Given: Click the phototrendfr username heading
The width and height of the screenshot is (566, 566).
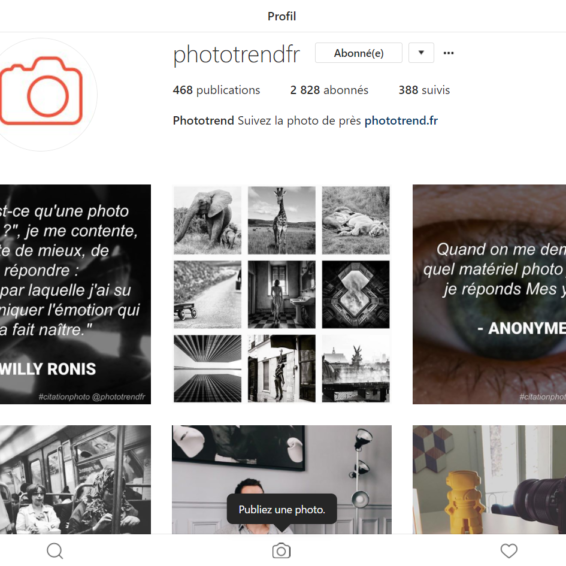Looking at the screenshot, I should click(x=236, y=55).
